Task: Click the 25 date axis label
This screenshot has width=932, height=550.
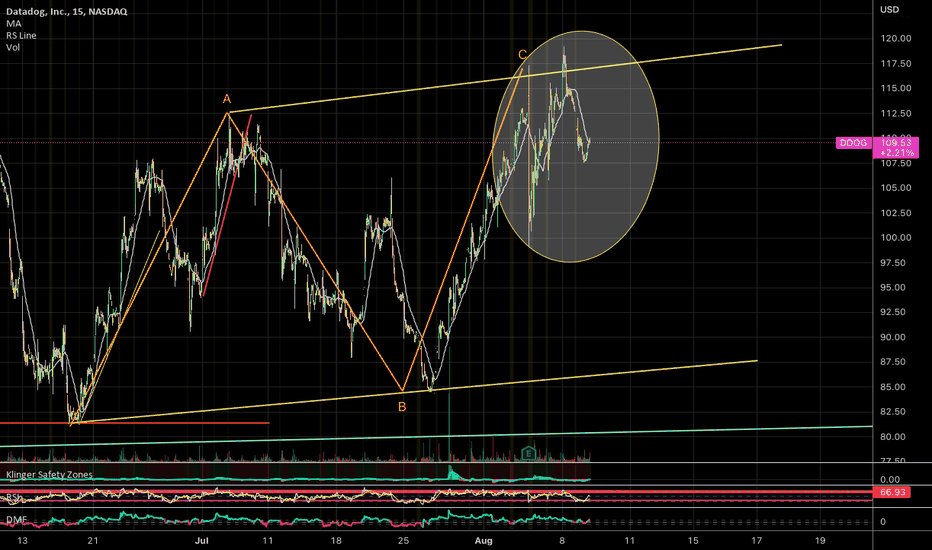Action: click(404, 540)
